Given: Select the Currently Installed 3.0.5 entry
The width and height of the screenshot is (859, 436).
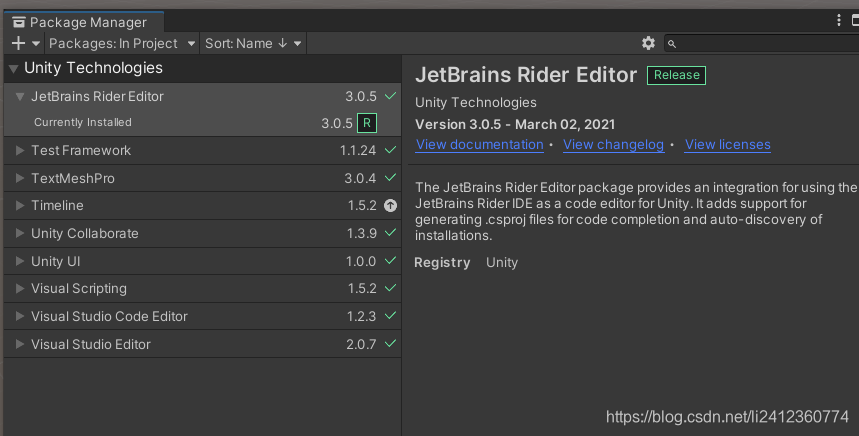Looking at the screenshot, I should (202, 123).
